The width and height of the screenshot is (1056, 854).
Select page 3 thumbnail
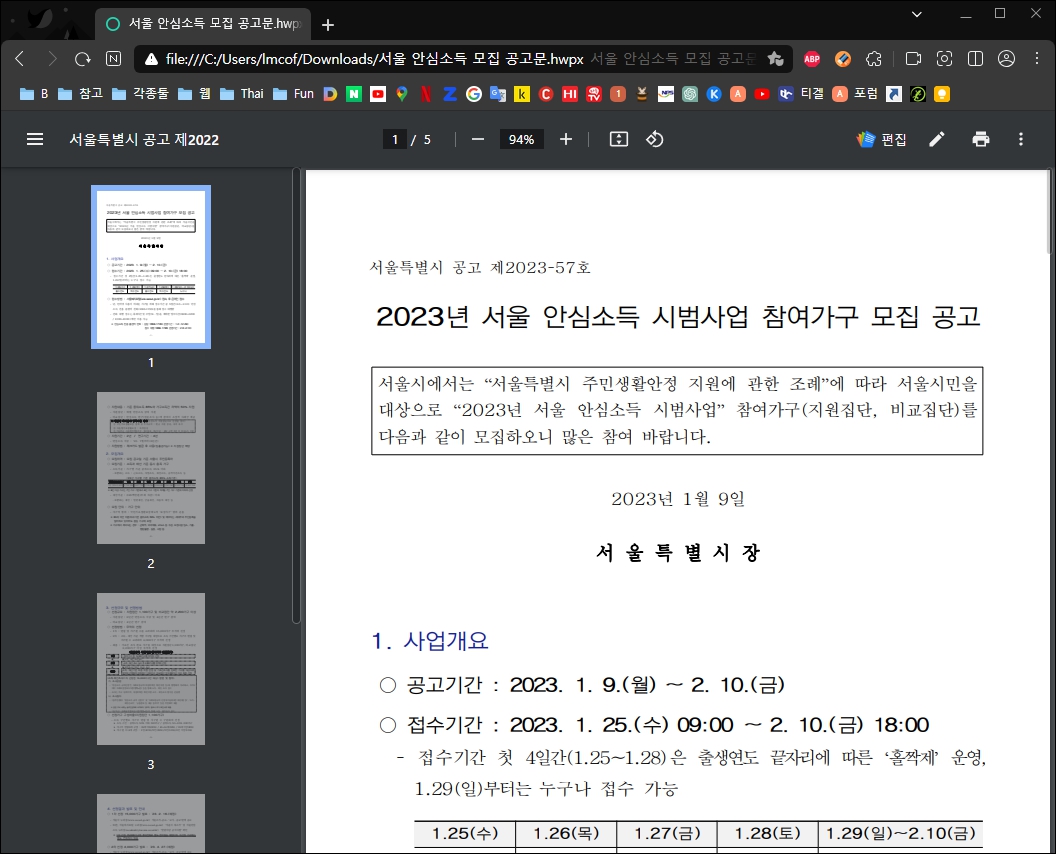pos(151,669)
